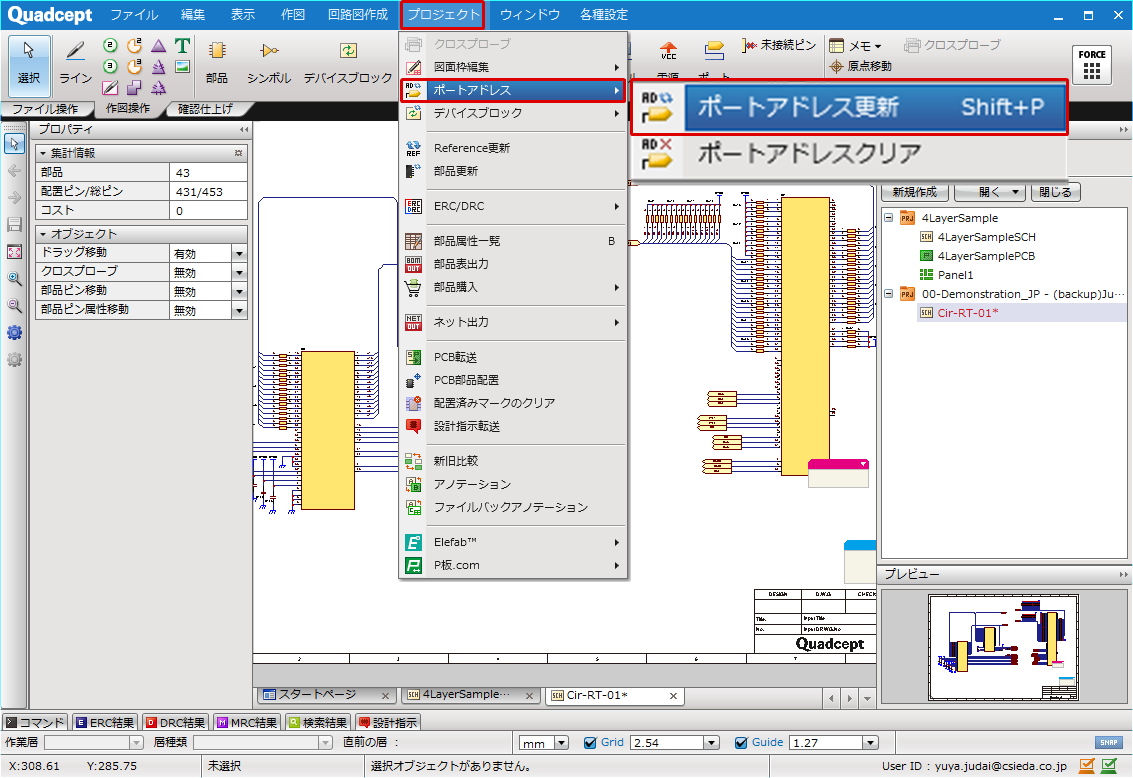The width and height of the screenshot is (1133, 778).
Task: Choose ポートアドレスクリア from submenu
Action: pos(849,153)
